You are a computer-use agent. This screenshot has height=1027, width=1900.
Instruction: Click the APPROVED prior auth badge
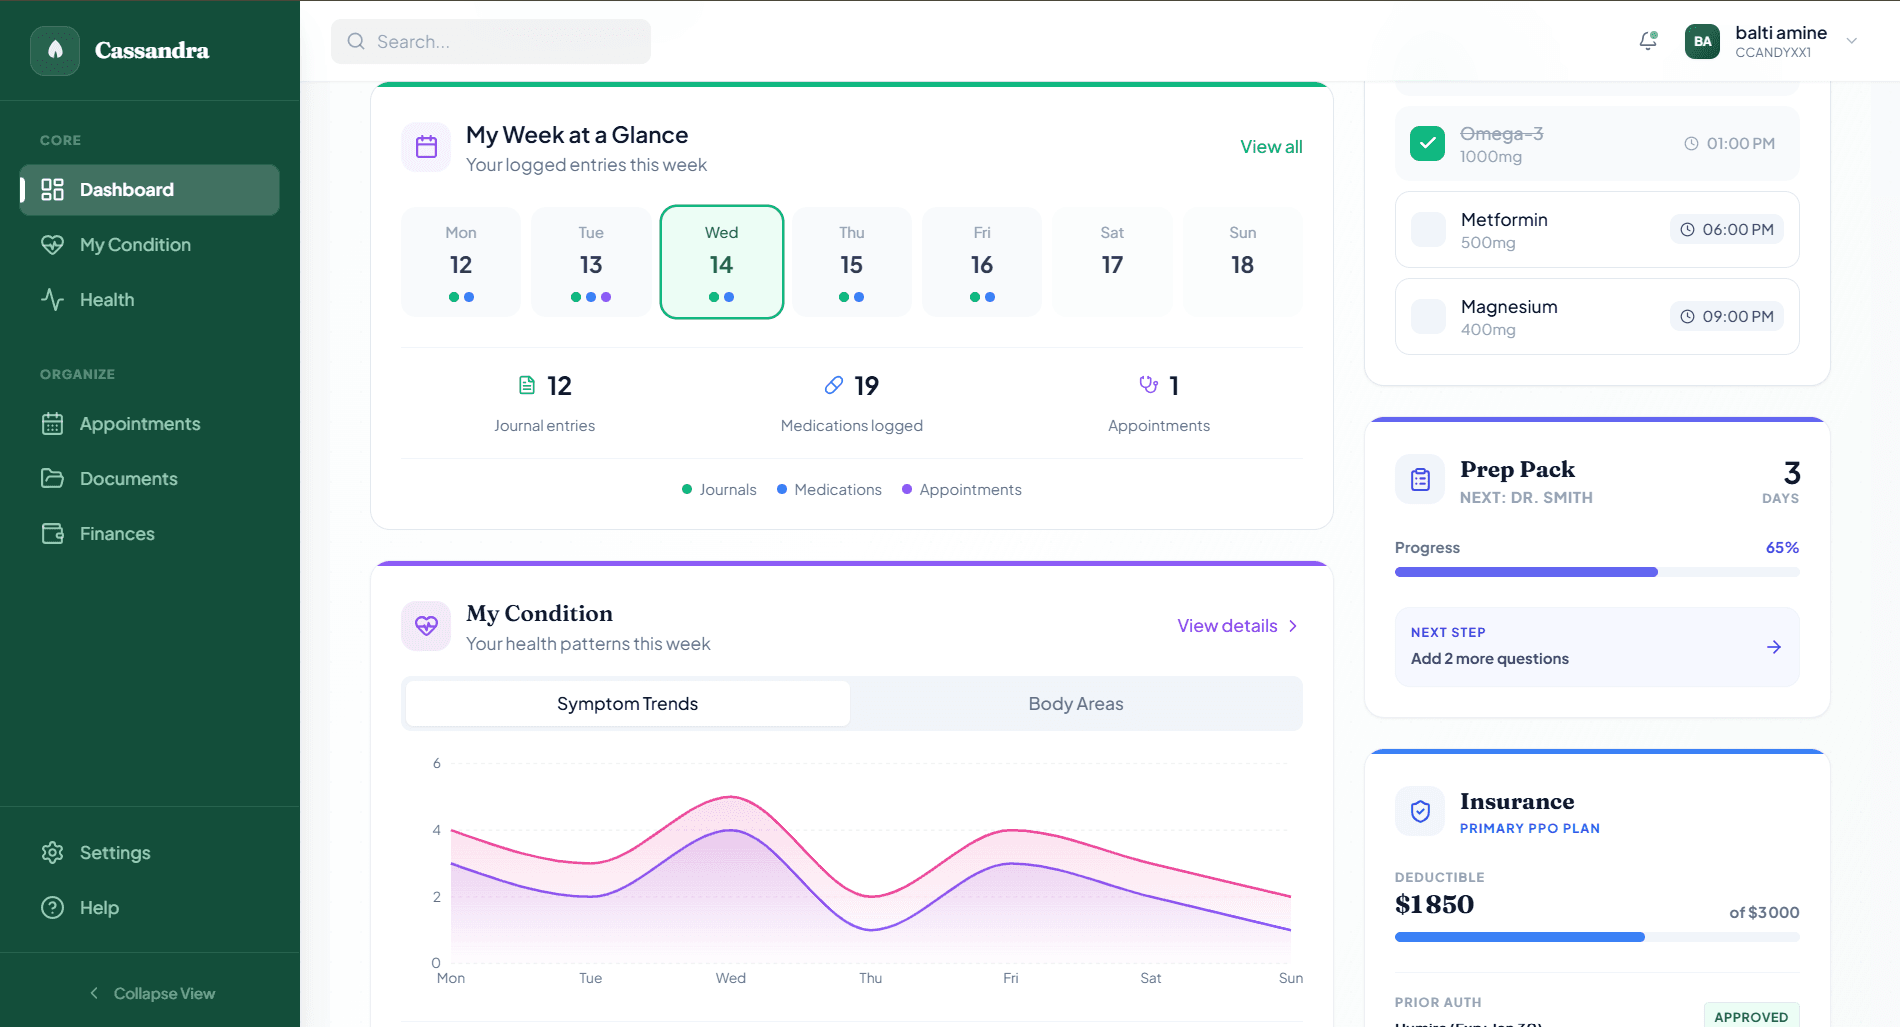click(x=1751, y=1015)
